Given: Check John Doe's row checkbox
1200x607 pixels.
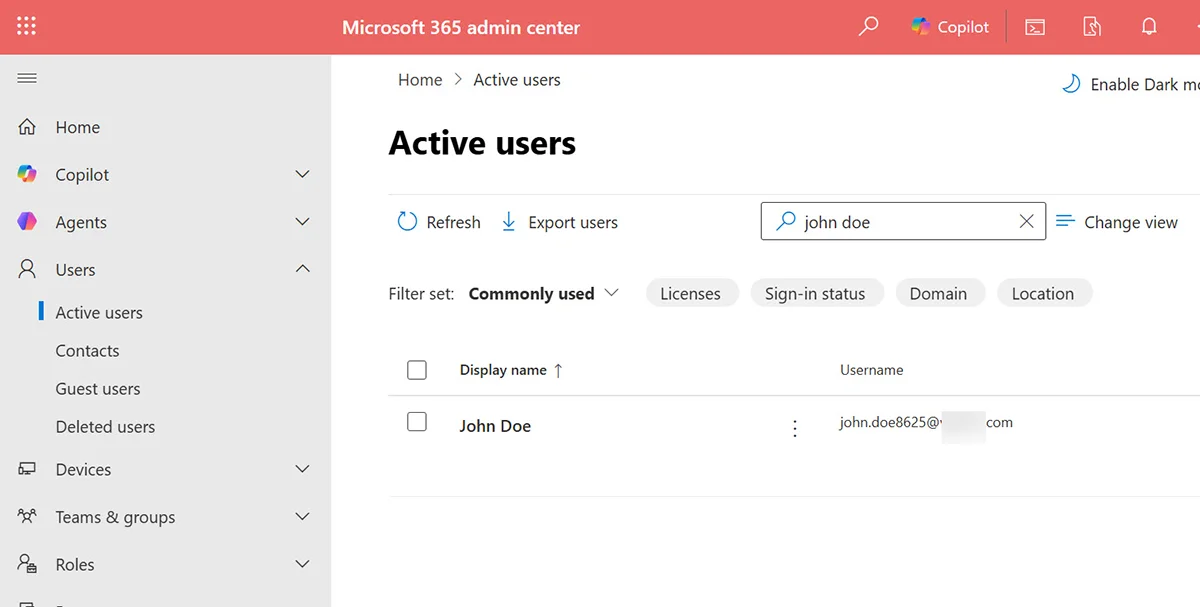Looking at the screenshot, I should coord(417,421).
